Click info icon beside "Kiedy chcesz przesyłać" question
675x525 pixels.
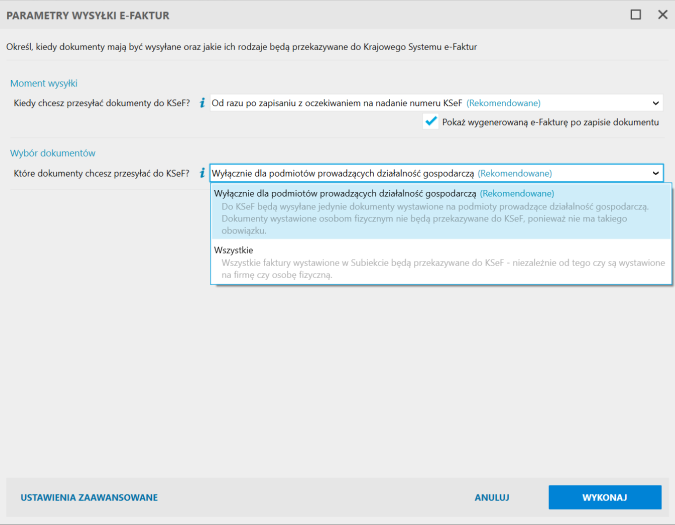point(202,102)
